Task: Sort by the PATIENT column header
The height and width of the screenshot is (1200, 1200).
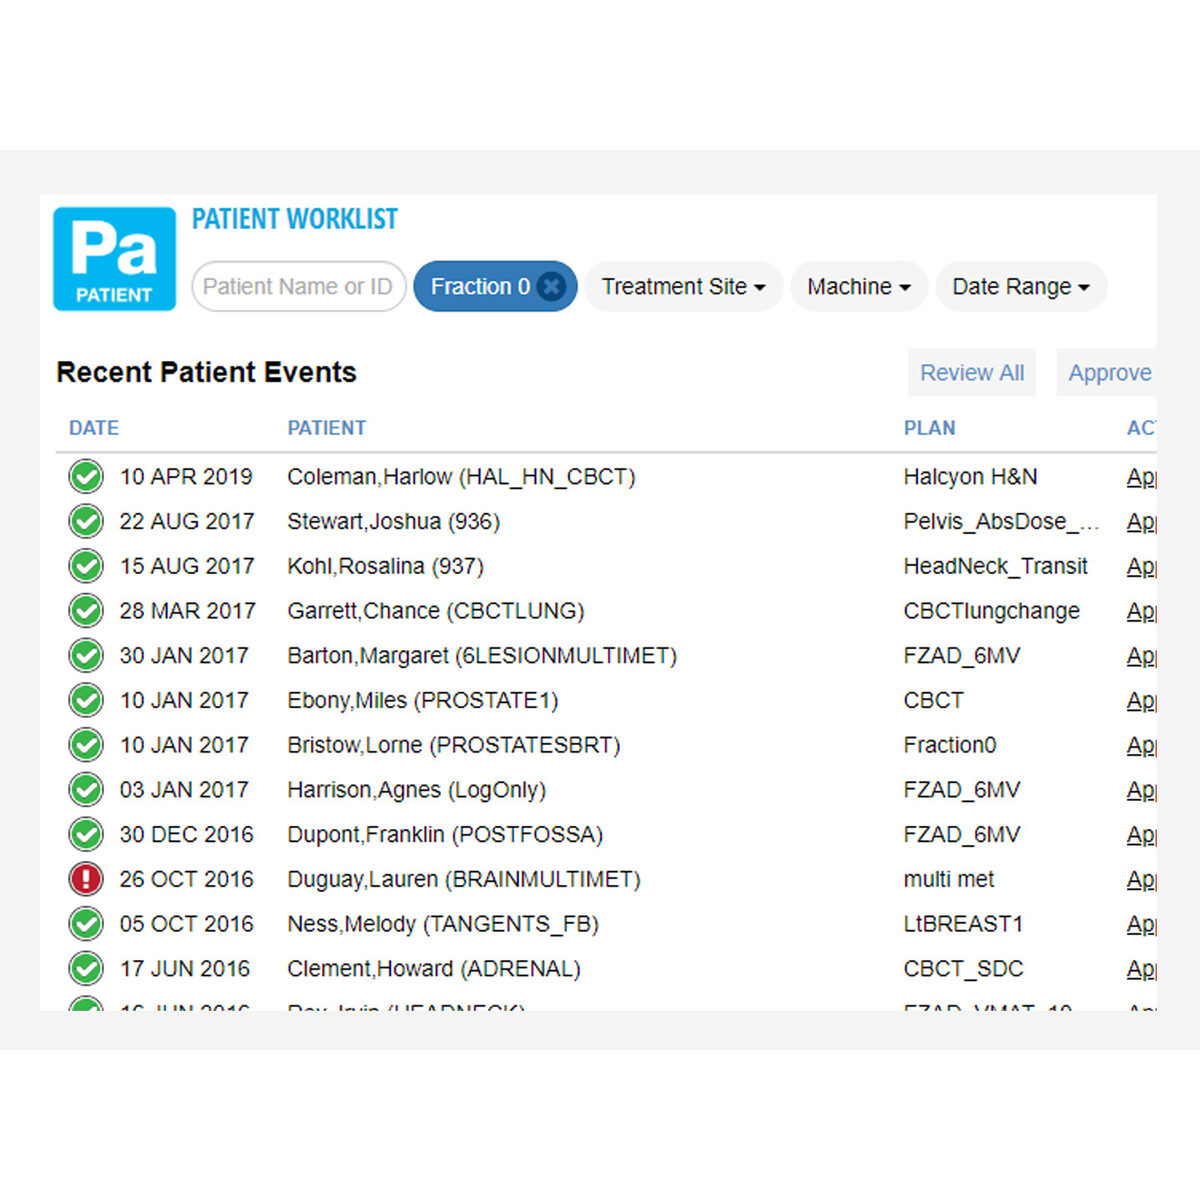Action: [x=327, y=428]
